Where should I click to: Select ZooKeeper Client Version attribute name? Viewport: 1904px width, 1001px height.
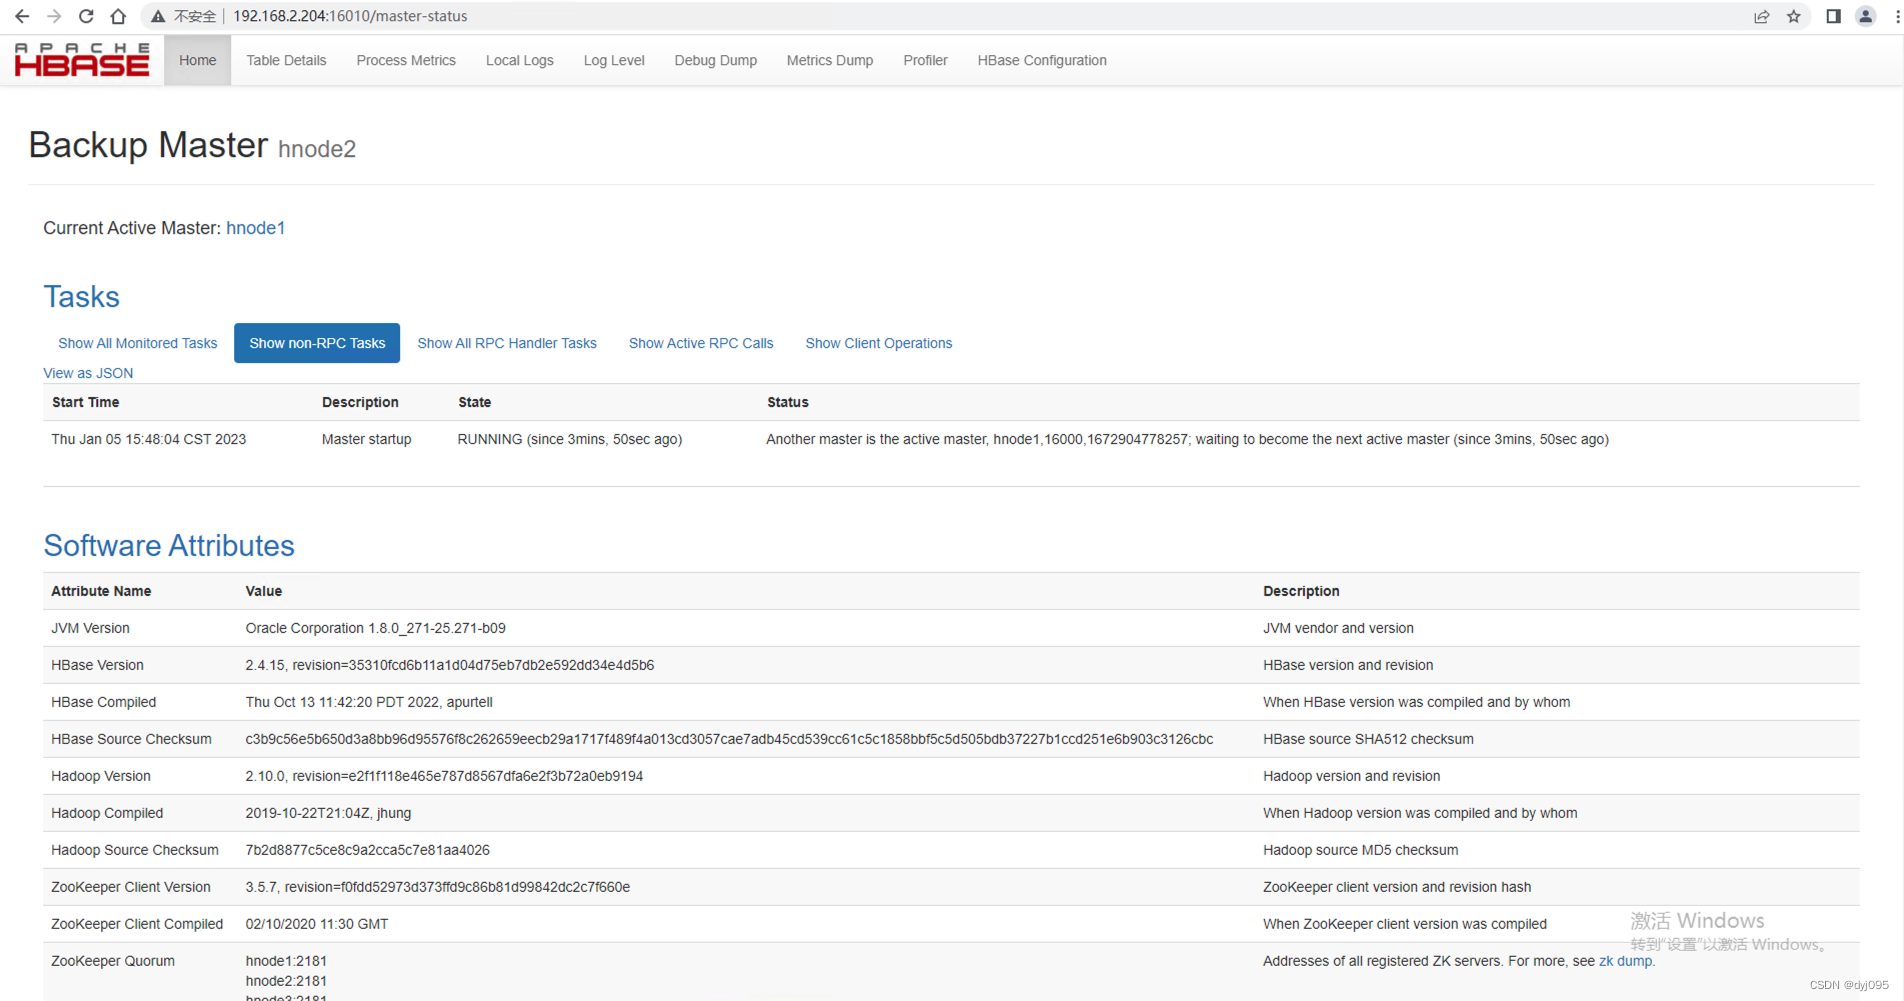pos(131,887)
